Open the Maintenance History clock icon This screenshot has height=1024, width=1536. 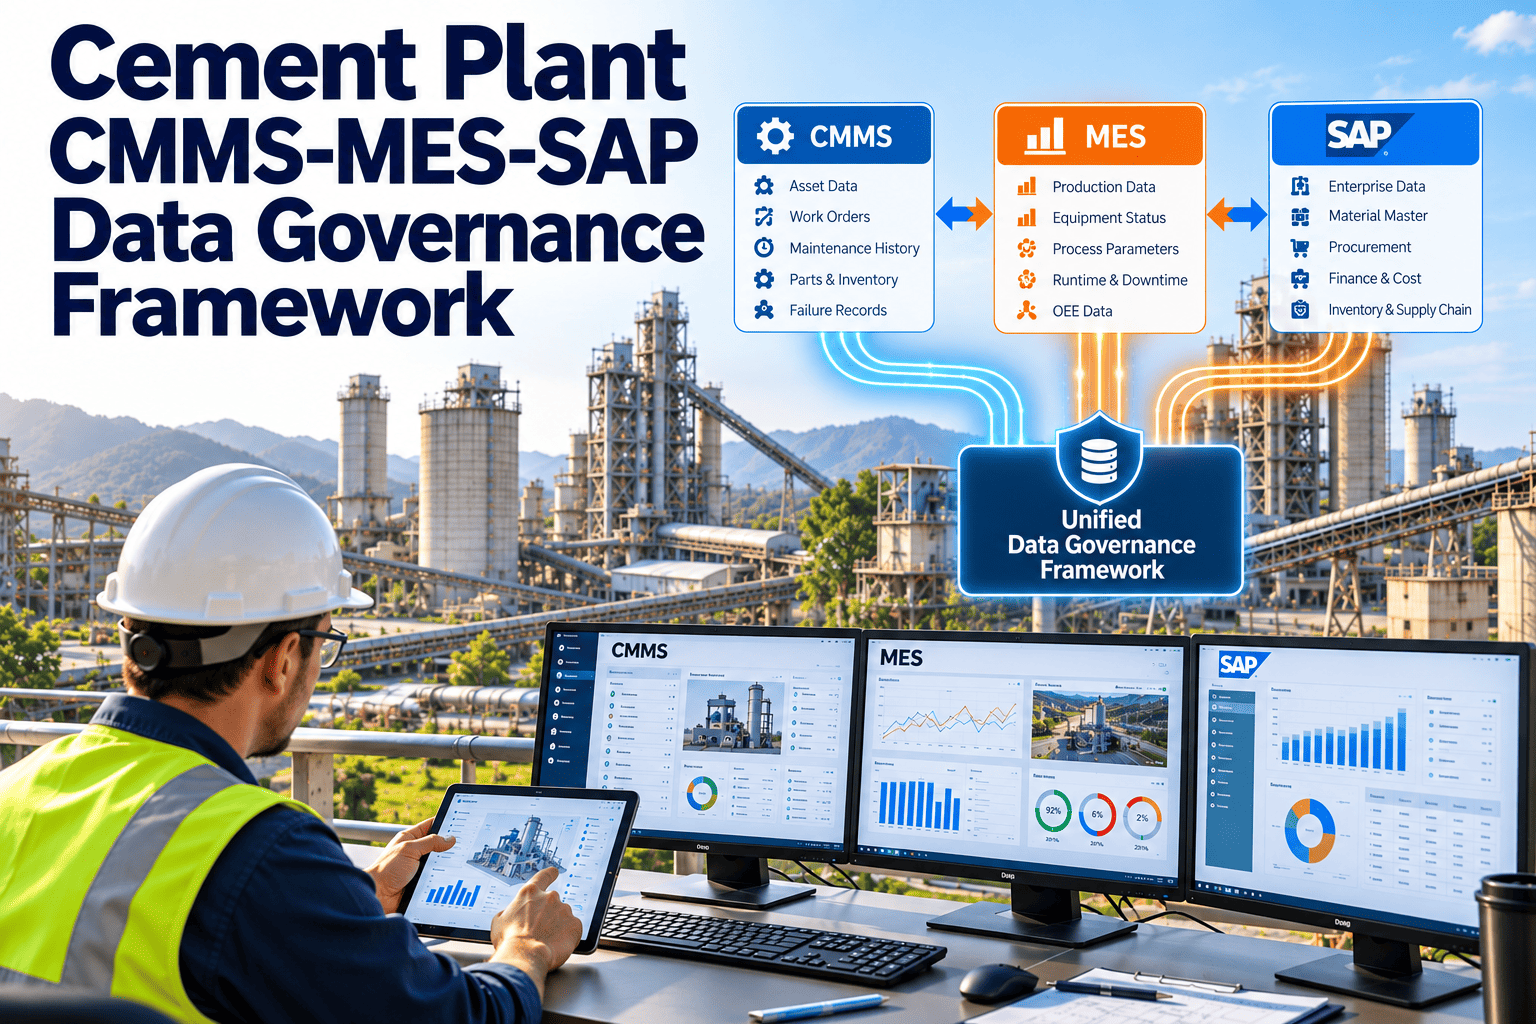point(764,248)
